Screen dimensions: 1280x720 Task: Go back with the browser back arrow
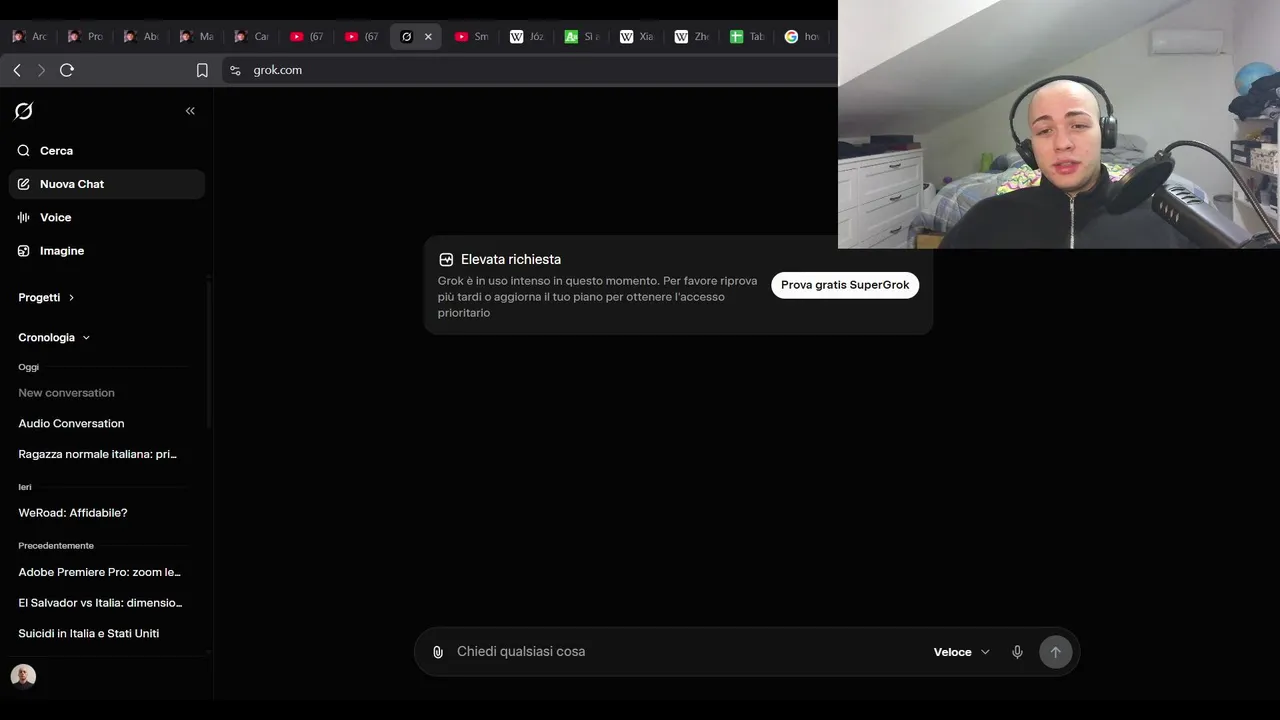pyautogui.click(x=17, y=70)
